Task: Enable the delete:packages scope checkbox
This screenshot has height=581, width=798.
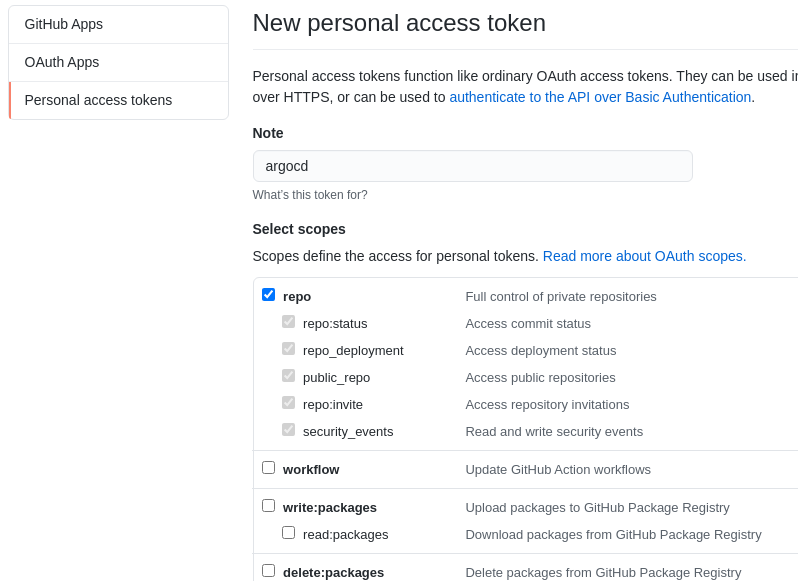Action: 268,571
